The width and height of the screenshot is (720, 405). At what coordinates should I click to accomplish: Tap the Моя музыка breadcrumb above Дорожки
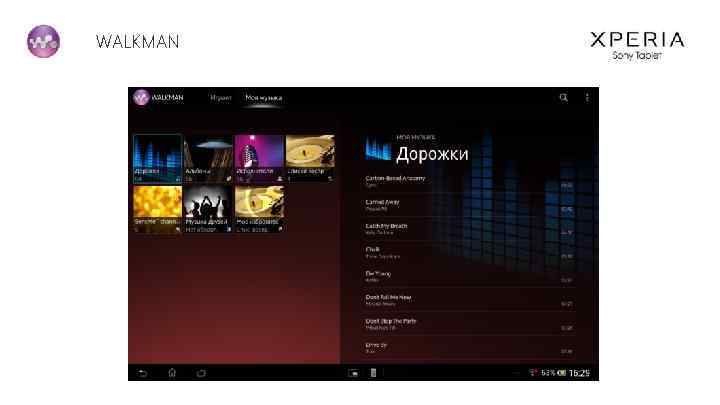coord(416,137)
